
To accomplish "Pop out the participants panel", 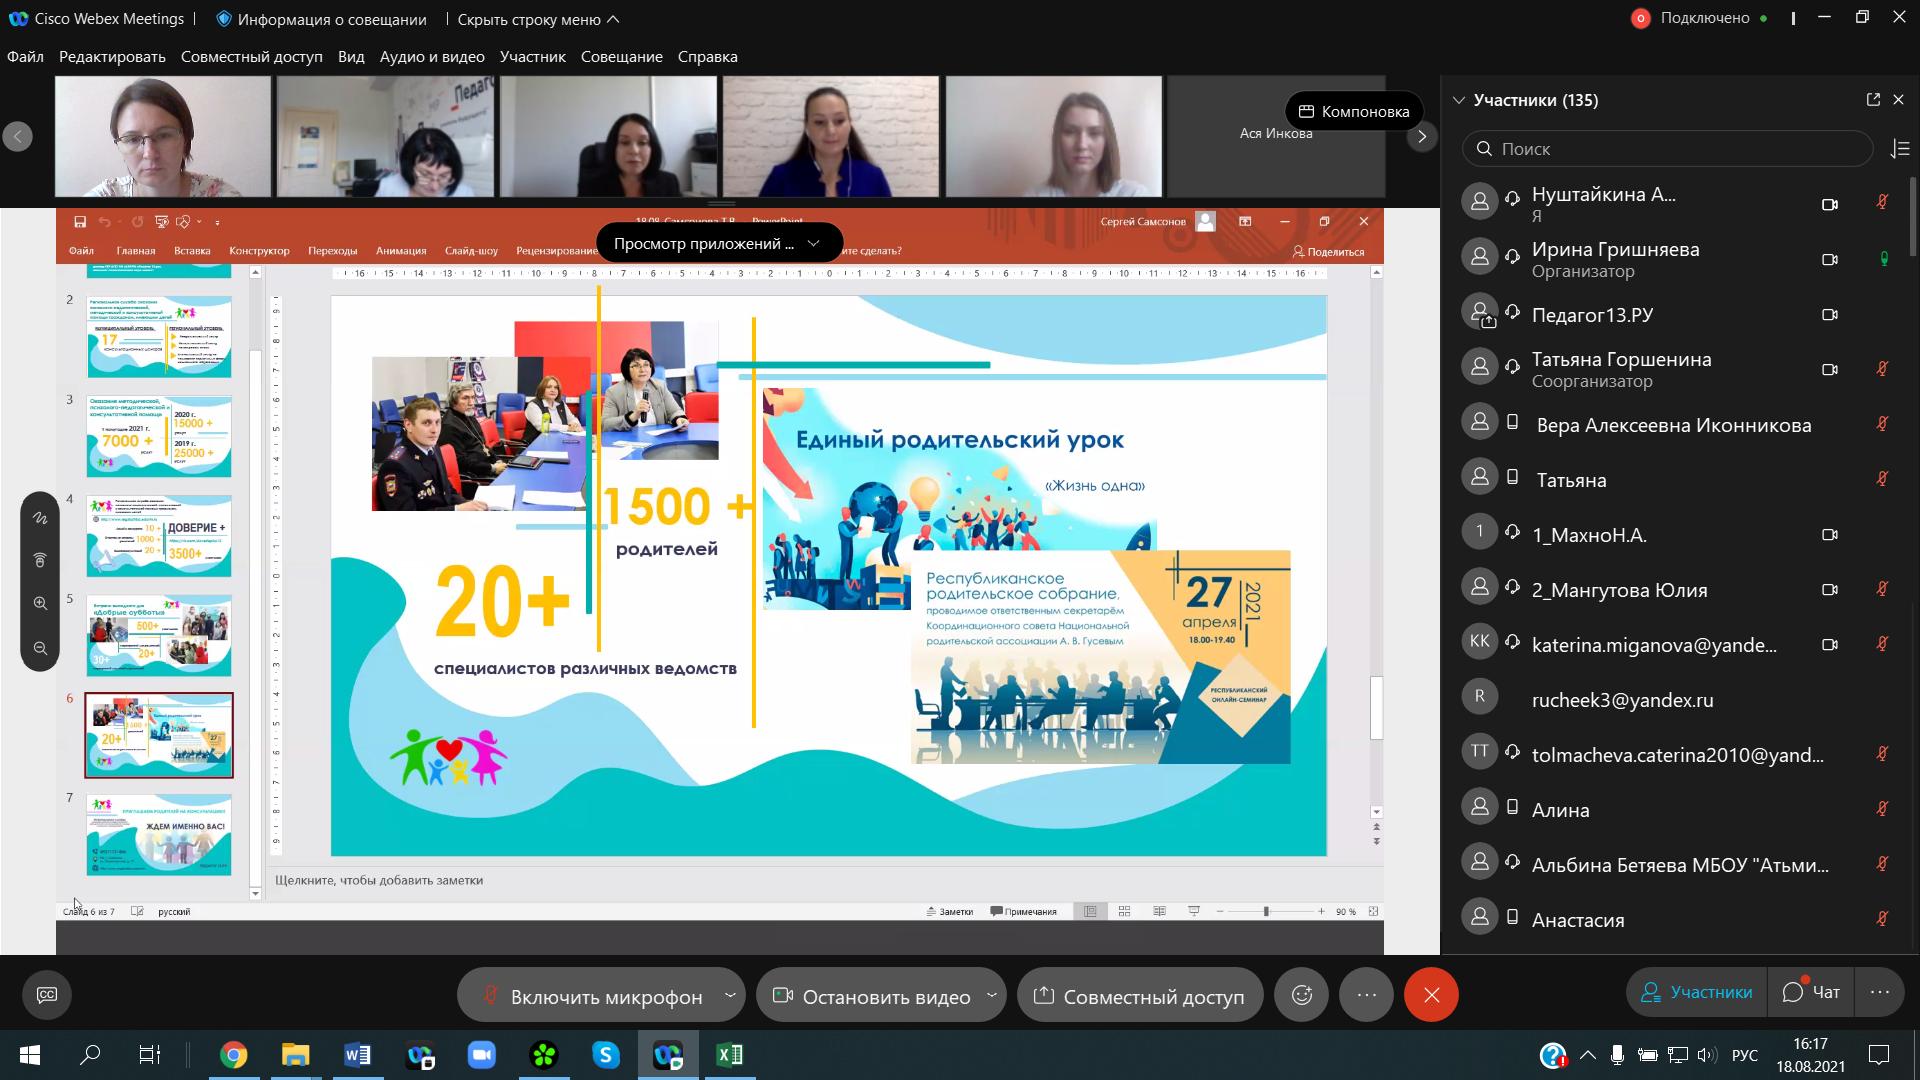I will [x=1873, y=100].
